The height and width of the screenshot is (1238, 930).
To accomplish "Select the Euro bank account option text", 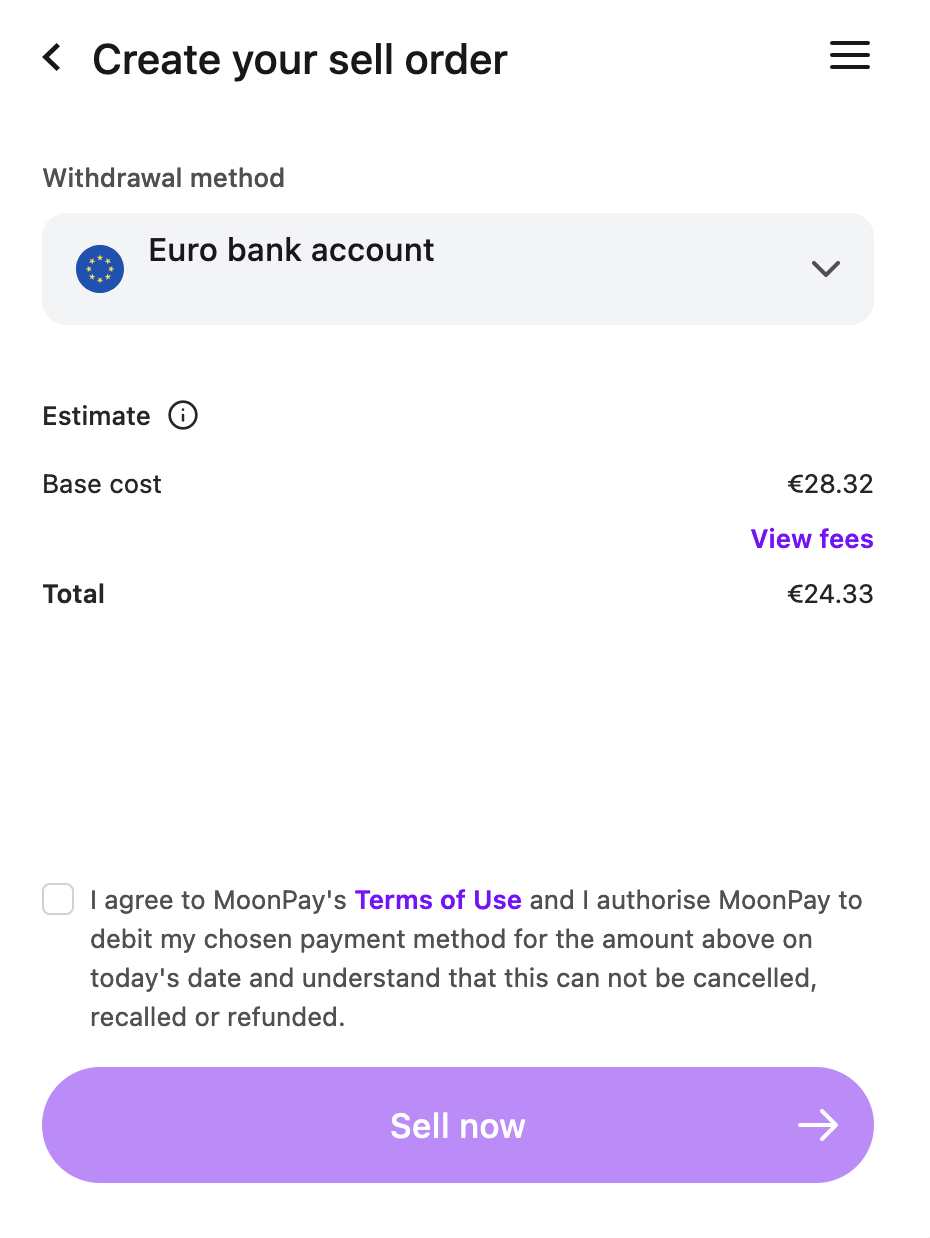I will 291,250.
